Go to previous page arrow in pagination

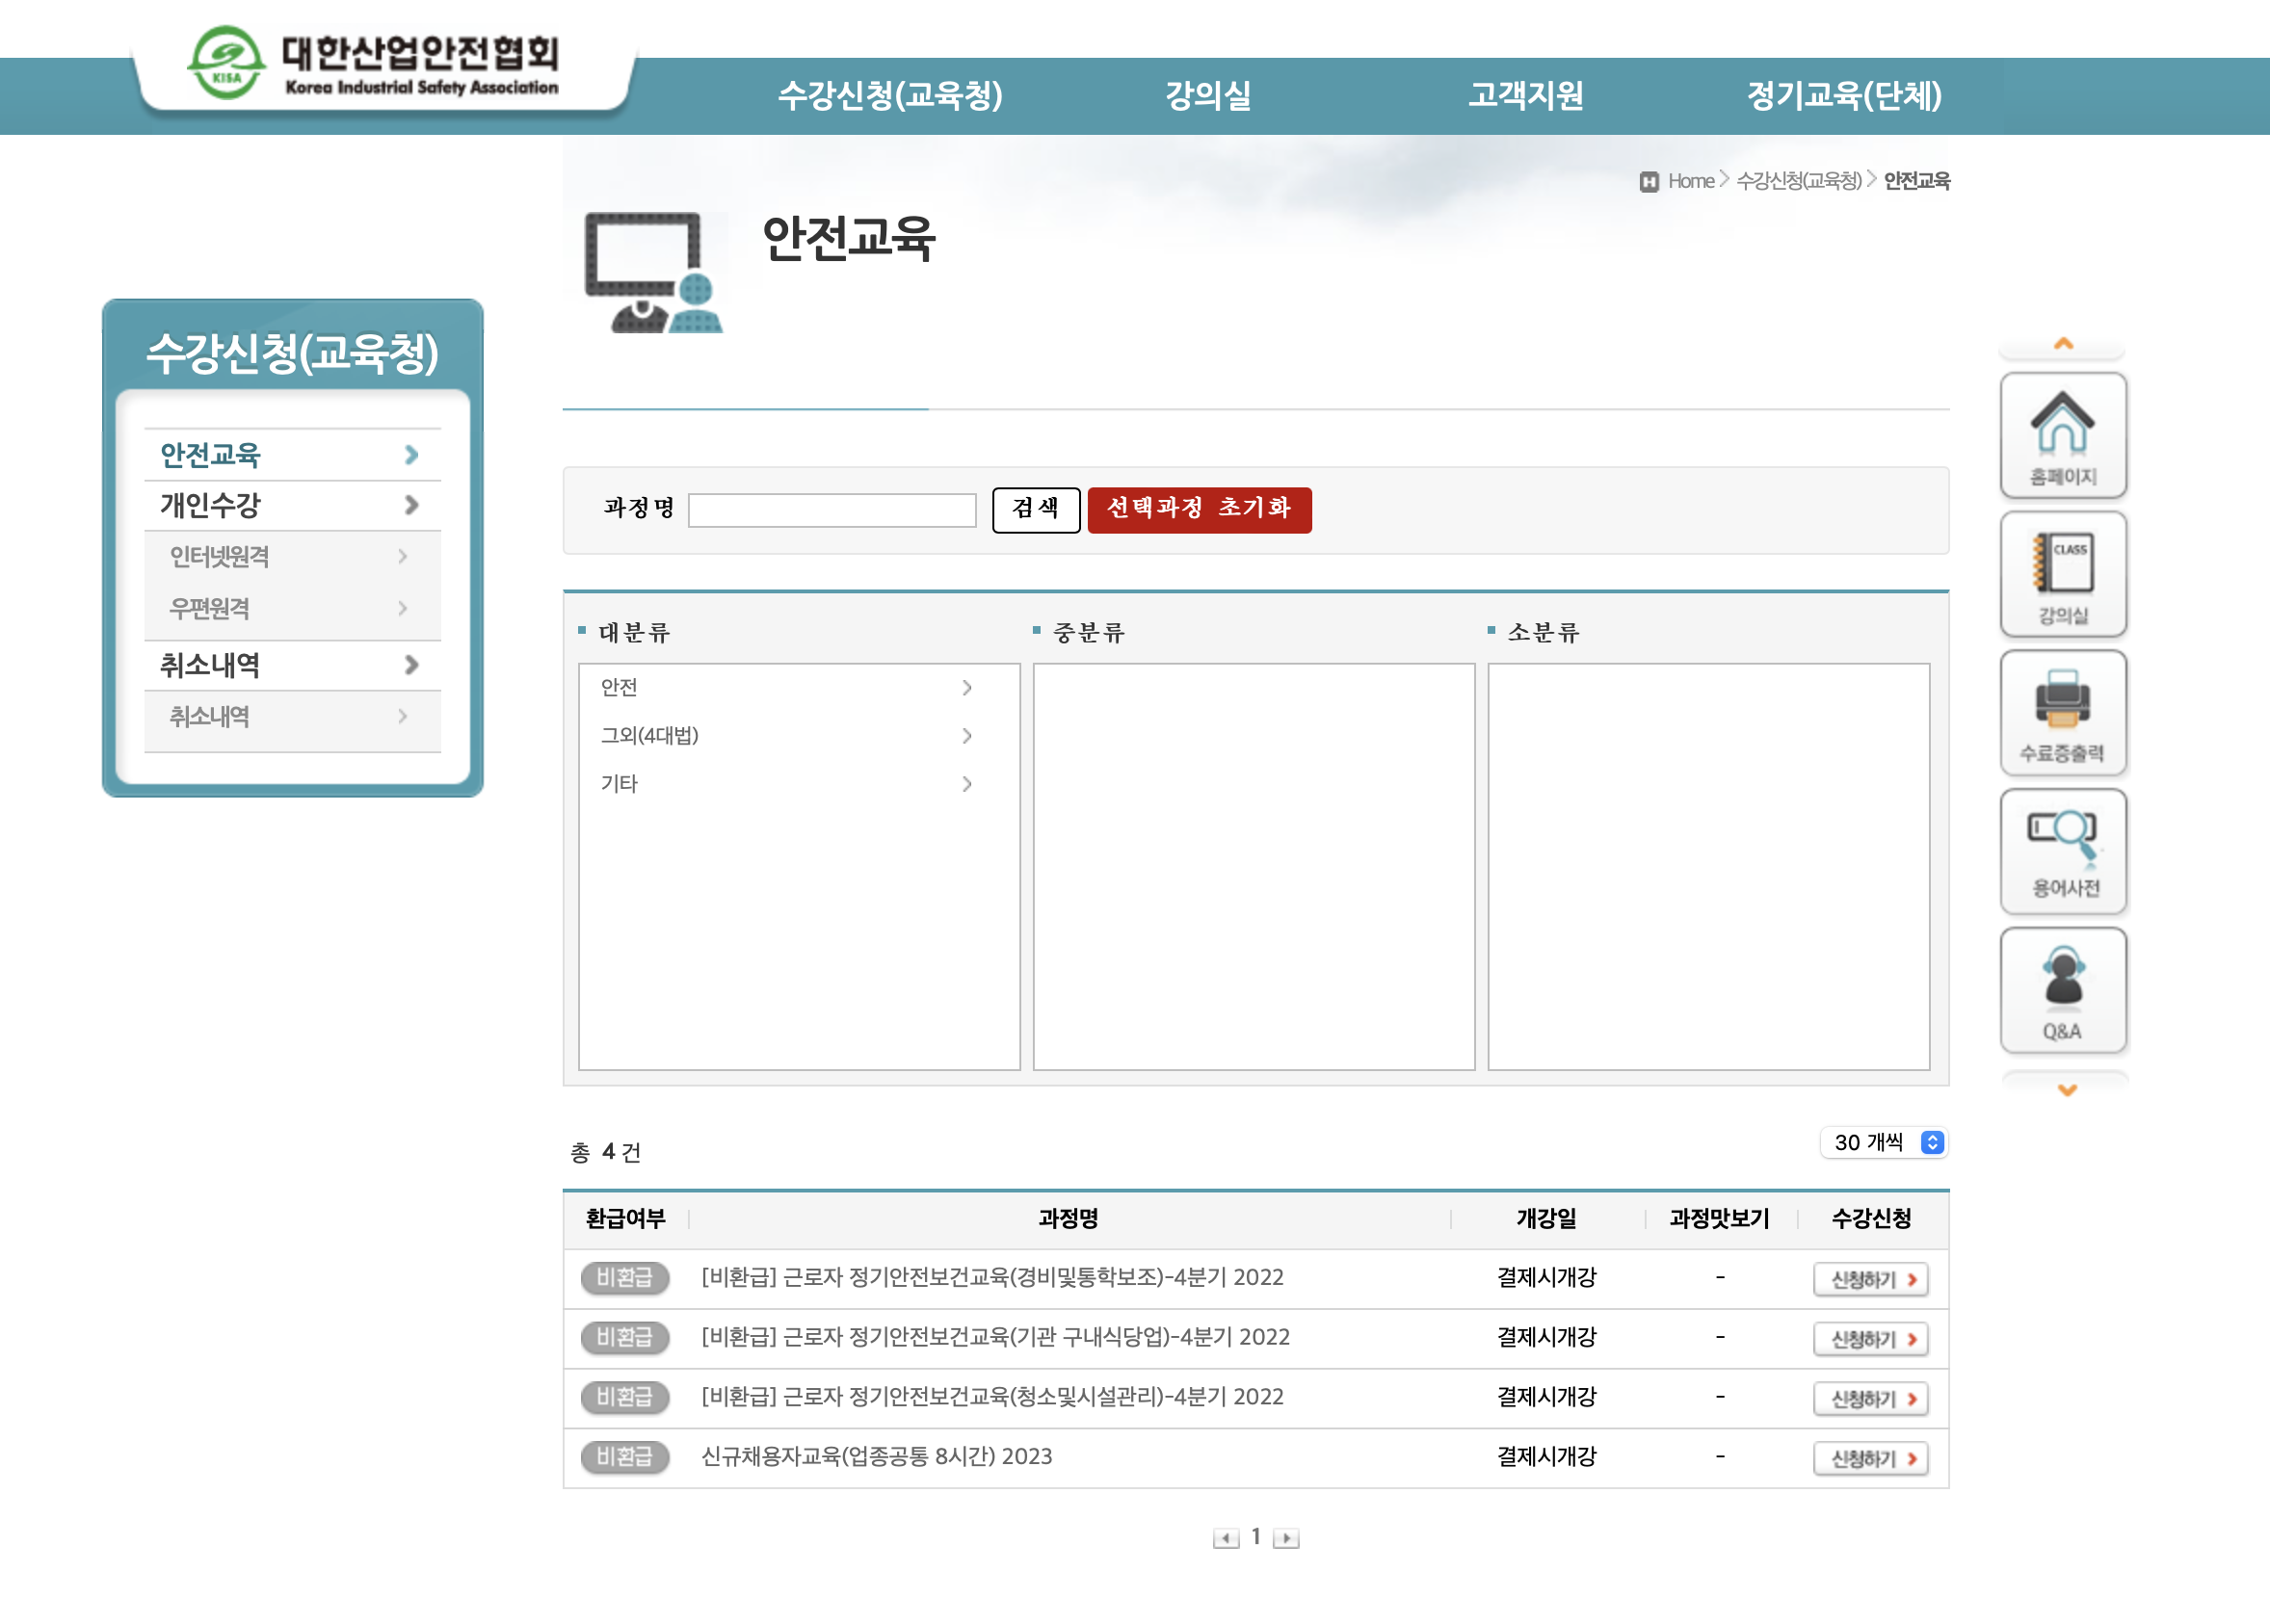[x=1225, y=1538]
